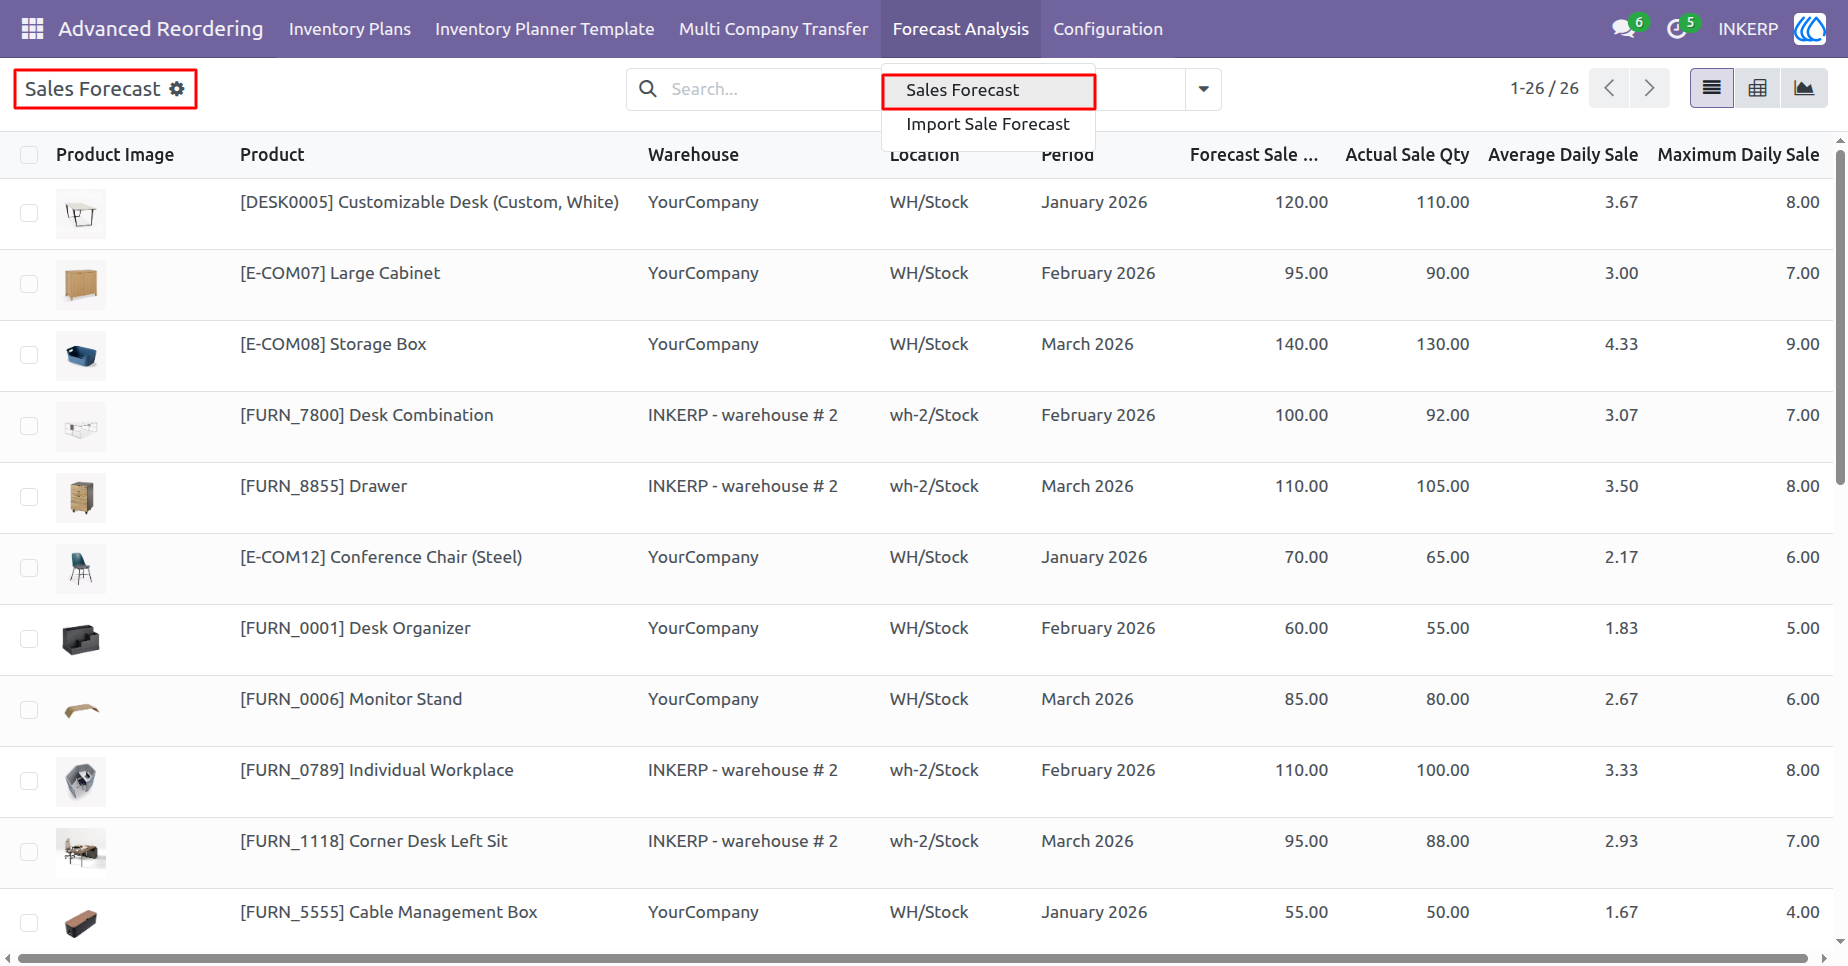
Task: Open the Storage Box product thumbnail
Action: coord(81,356)
